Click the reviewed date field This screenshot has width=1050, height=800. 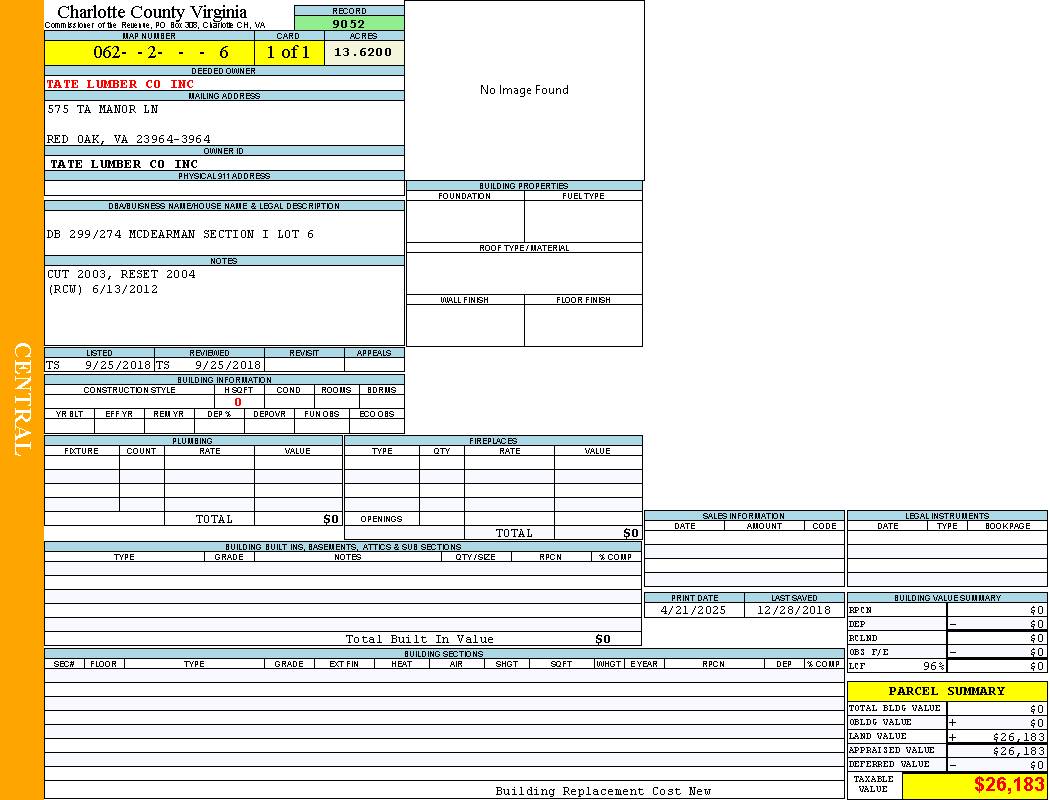coord(227,366)
